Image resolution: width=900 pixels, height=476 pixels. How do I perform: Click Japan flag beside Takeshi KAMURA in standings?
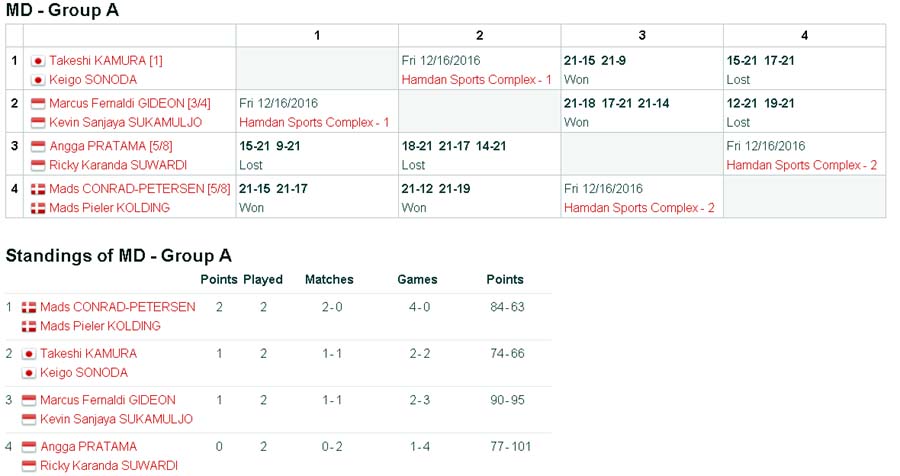(x=29, y=354)
